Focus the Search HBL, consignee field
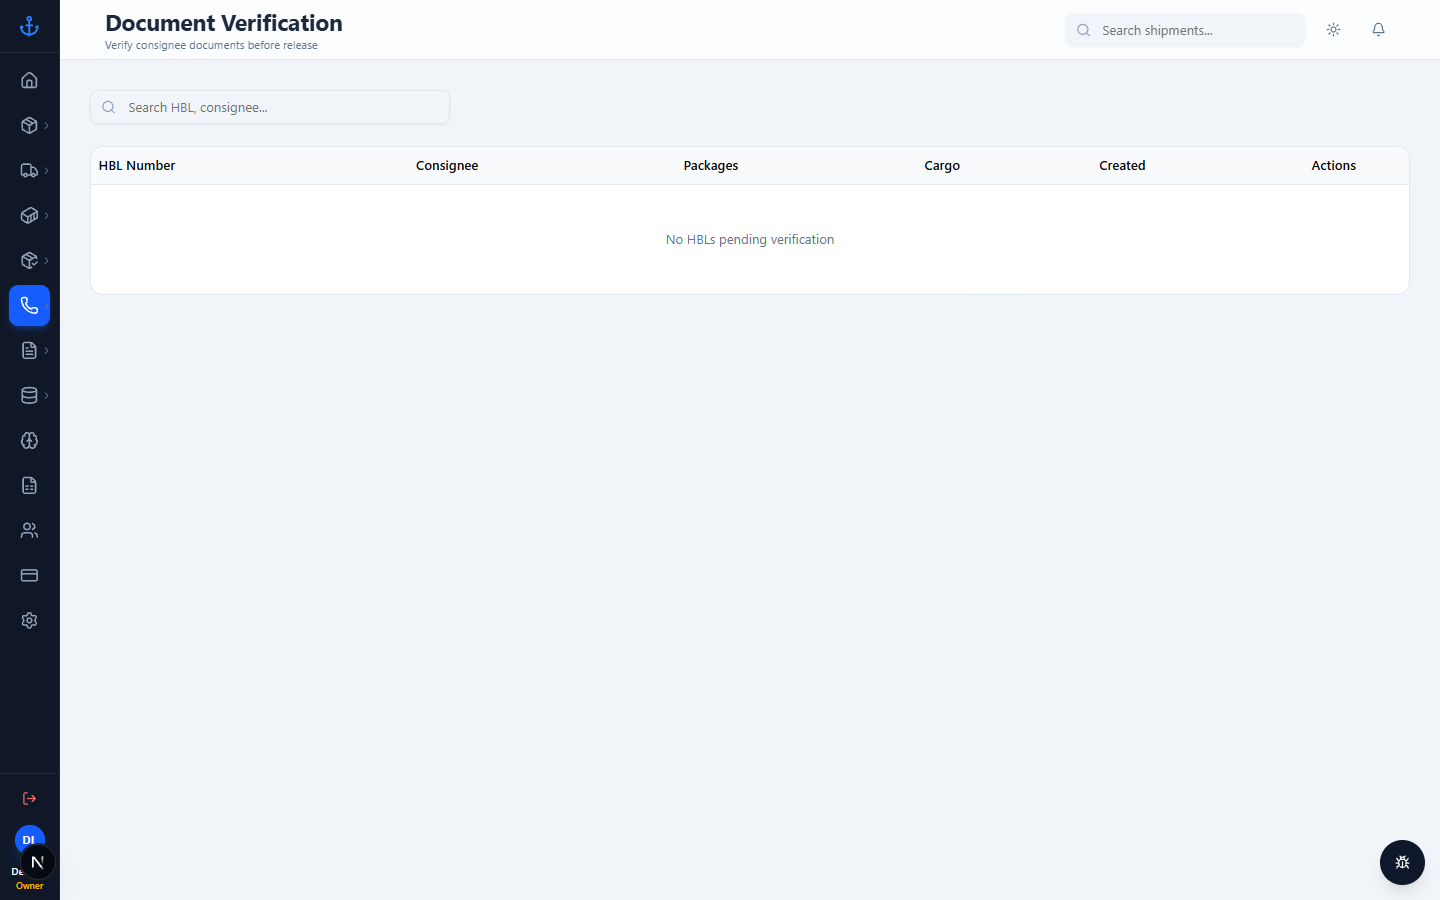 pos(270,107)
